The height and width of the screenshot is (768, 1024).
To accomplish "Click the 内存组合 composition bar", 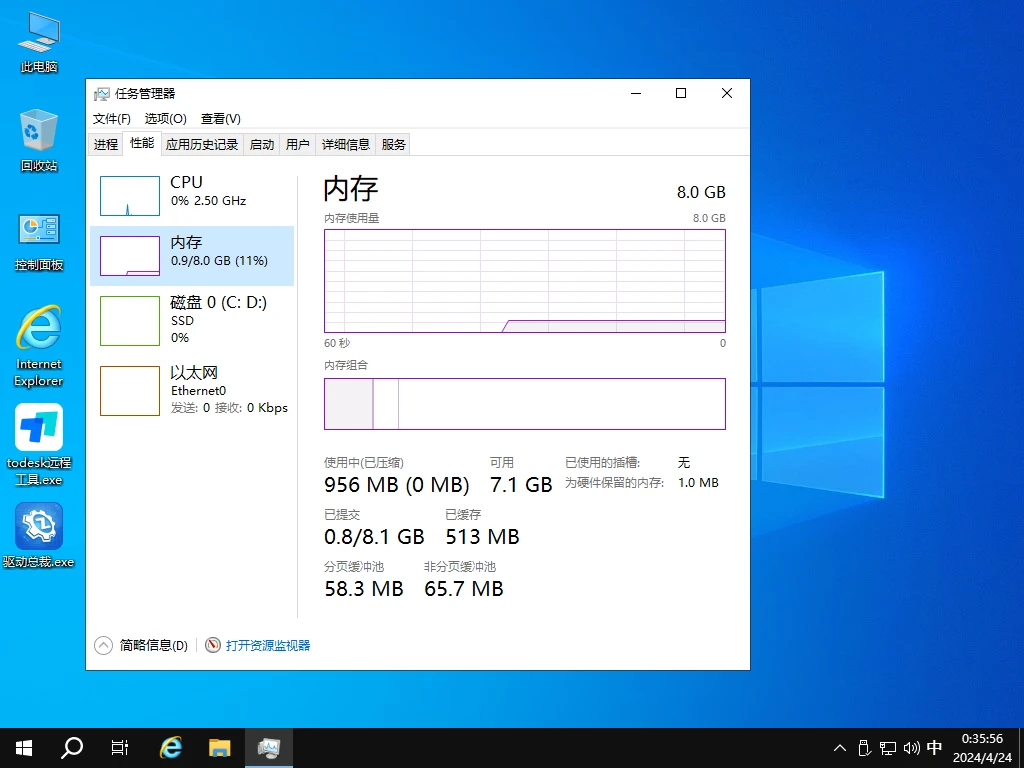I will pos(524,404).
